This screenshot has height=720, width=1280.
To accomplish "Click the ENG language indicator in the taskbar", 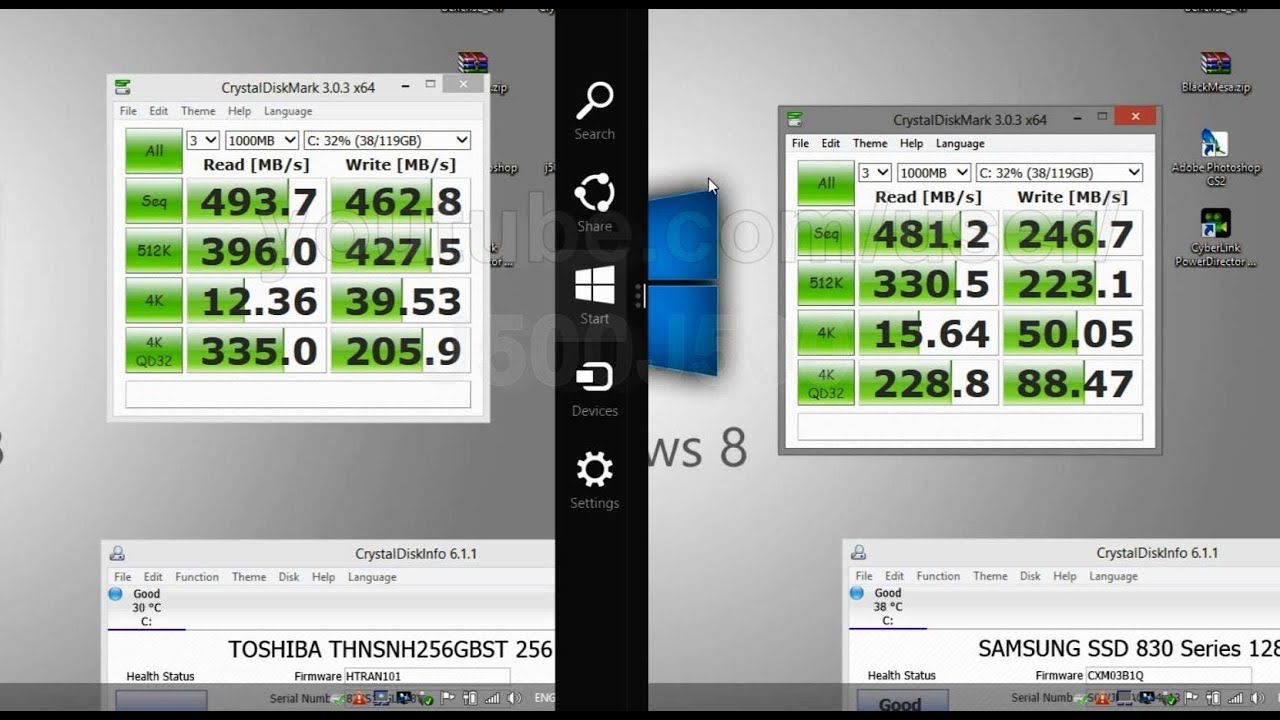I will (x=545, y=698).
